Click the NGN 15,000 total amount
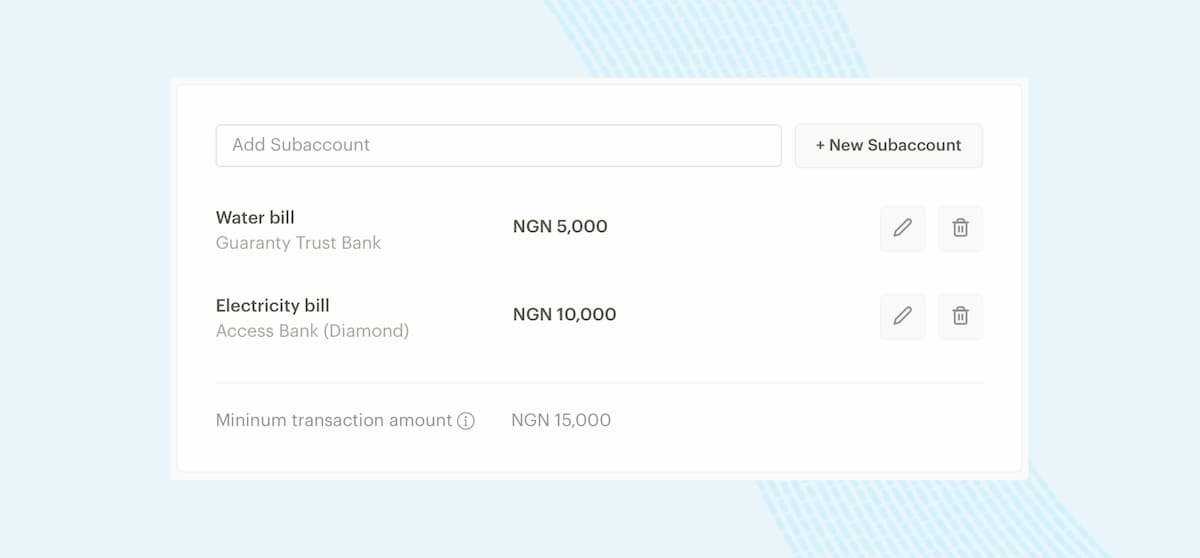This screenshot has height=558, width=1200. pyautogui.click(x=561, y=420)
